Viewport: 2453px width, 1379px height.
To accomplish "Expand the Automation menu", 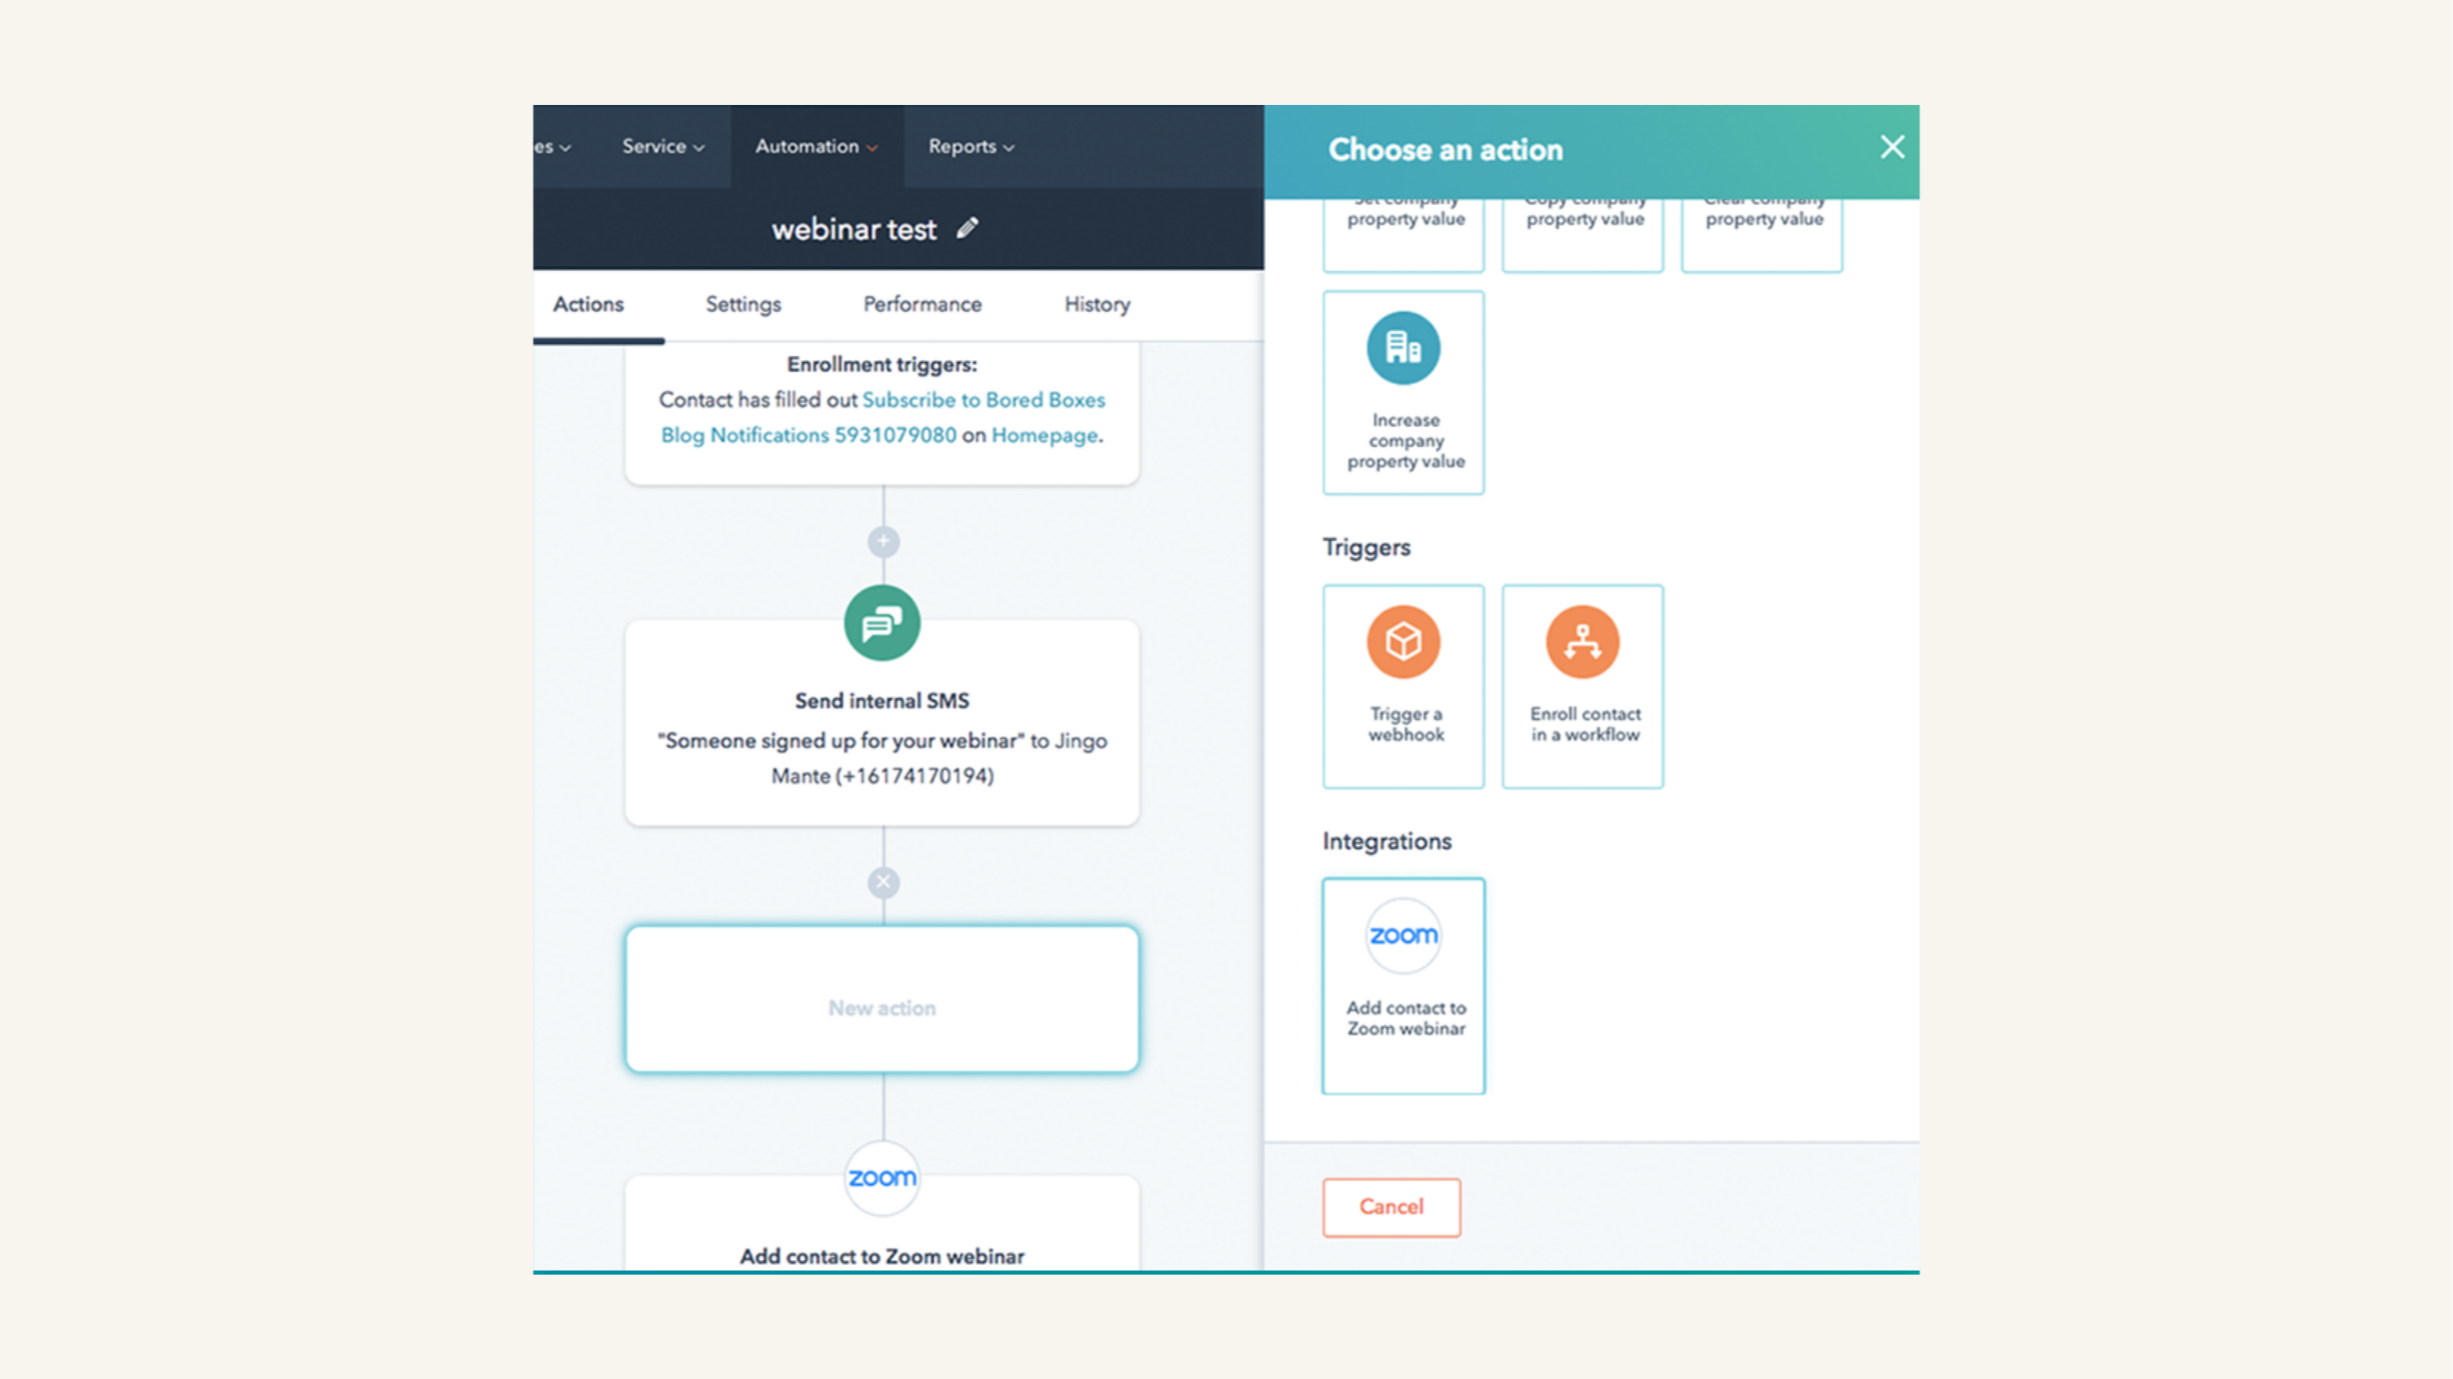I will 814,146.
